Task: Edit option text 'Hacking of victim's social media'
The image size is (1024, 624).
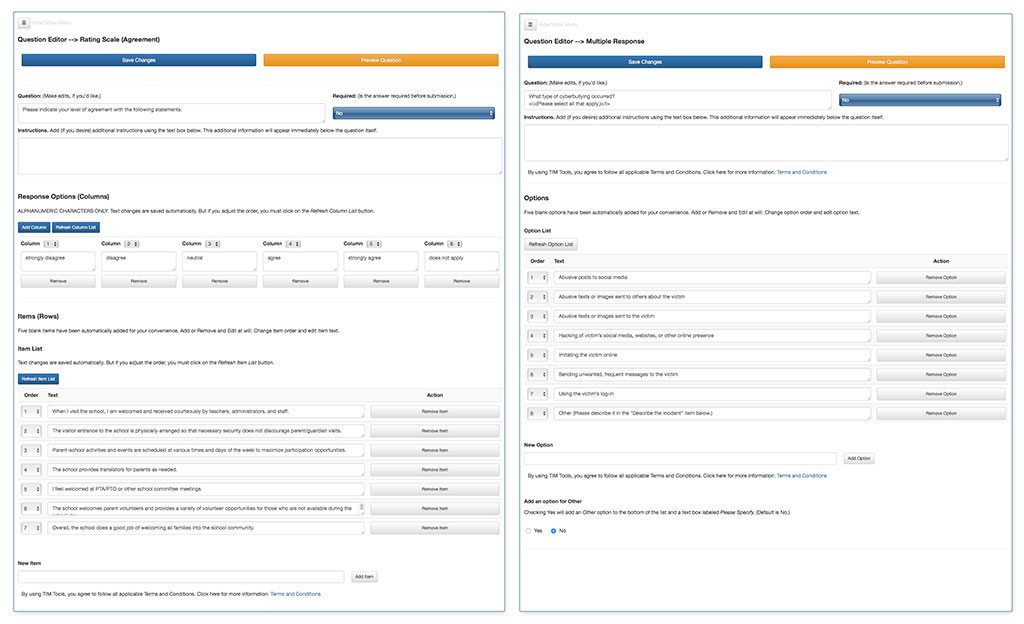Action: (712, 335)
